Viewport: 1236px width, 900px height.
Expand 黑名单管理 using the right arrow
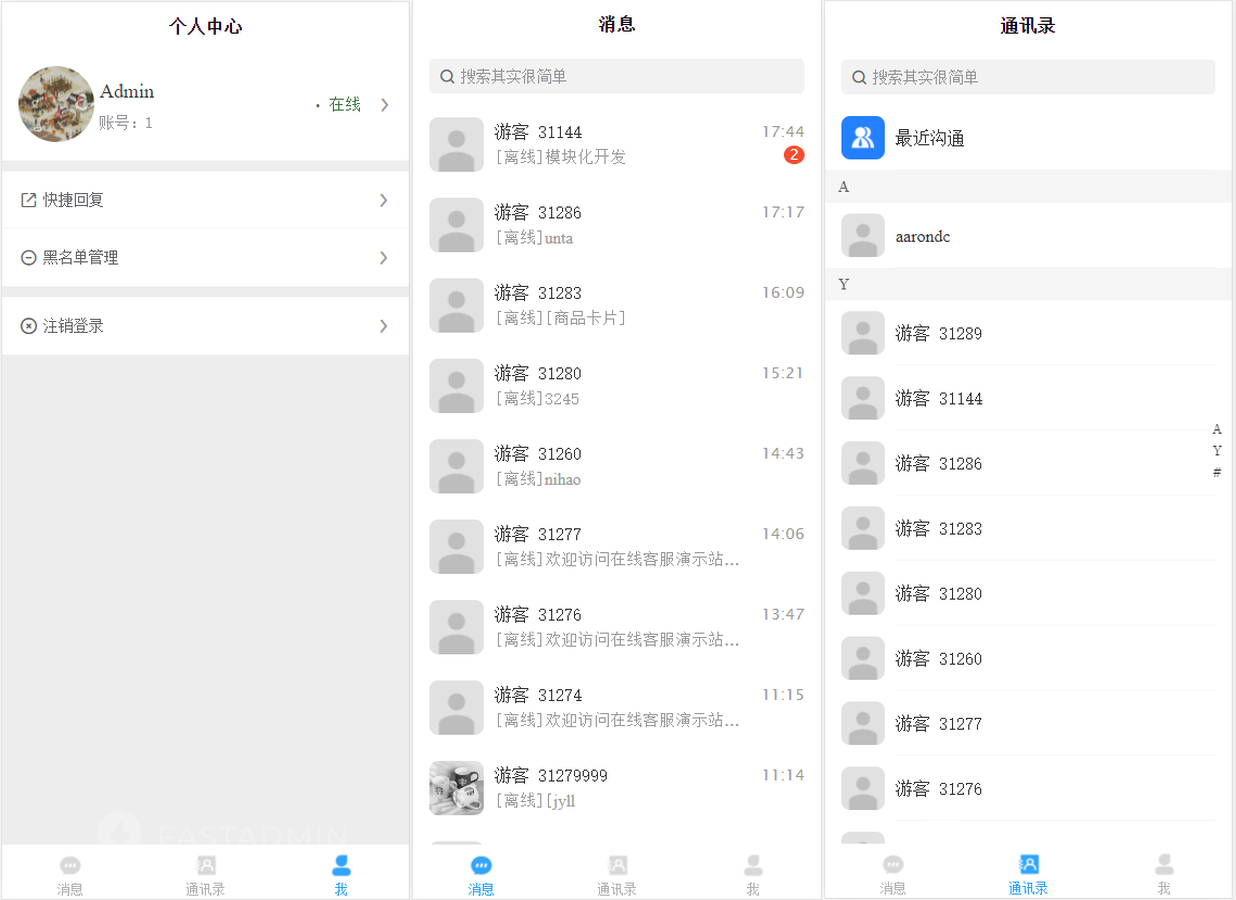383,257
